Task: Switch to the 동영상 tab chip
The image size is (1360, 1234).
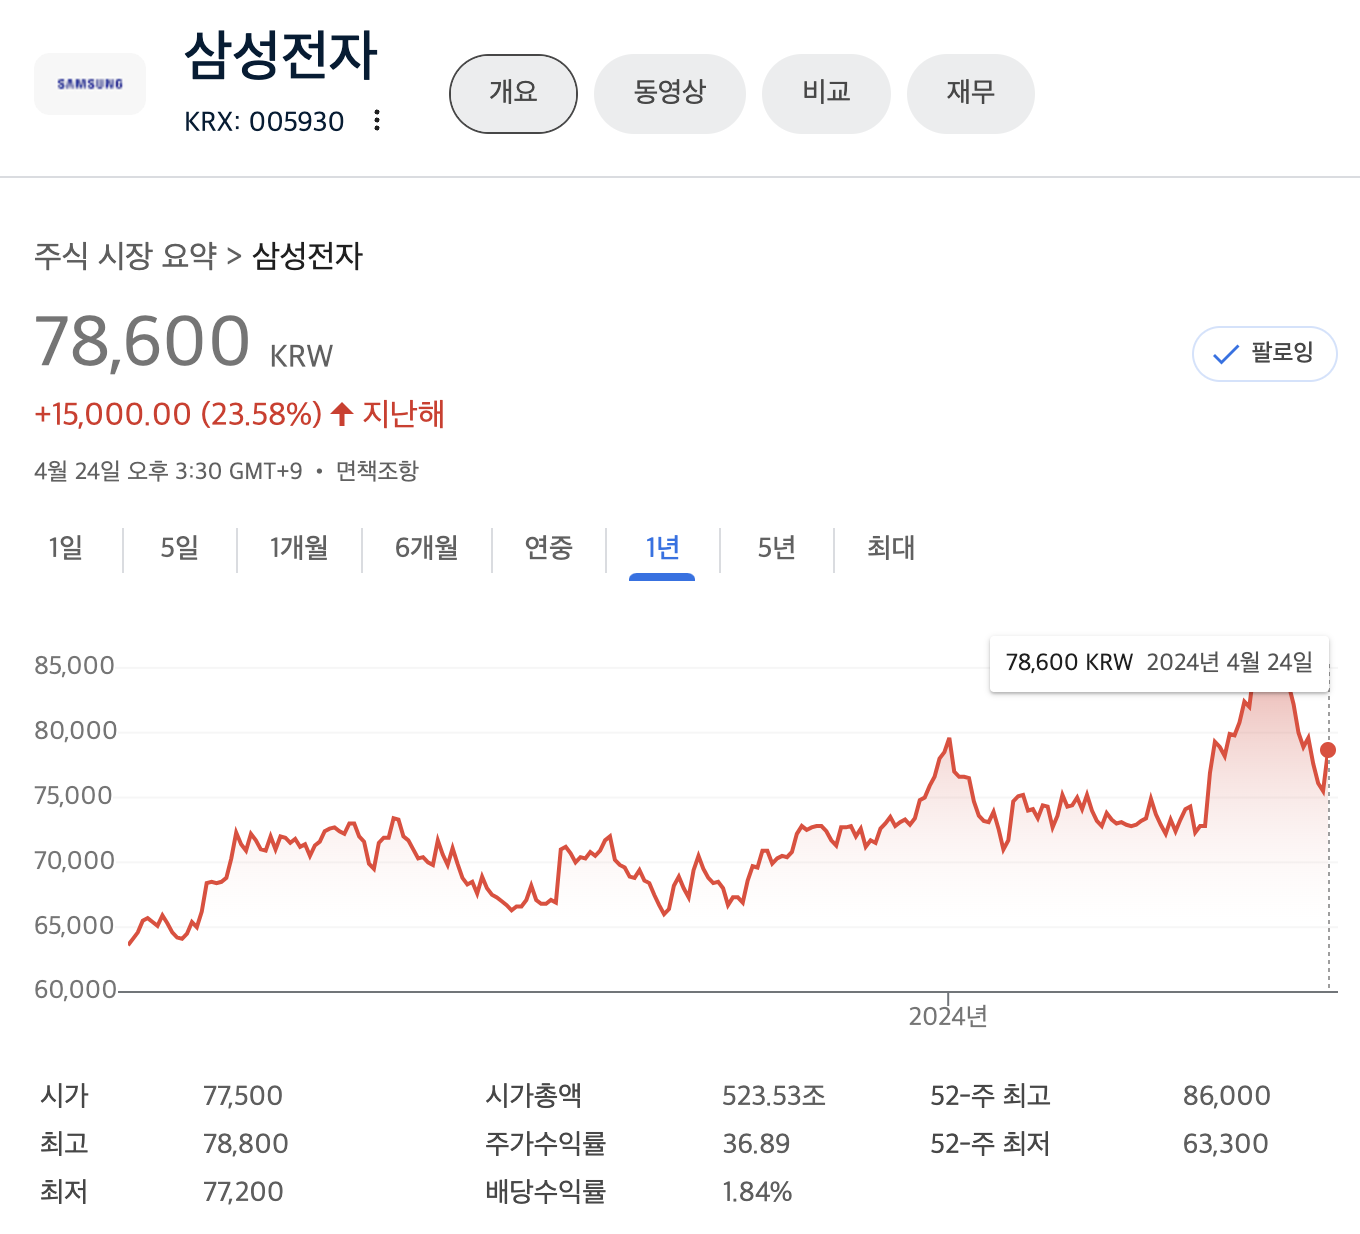Action: click(670, 94)
